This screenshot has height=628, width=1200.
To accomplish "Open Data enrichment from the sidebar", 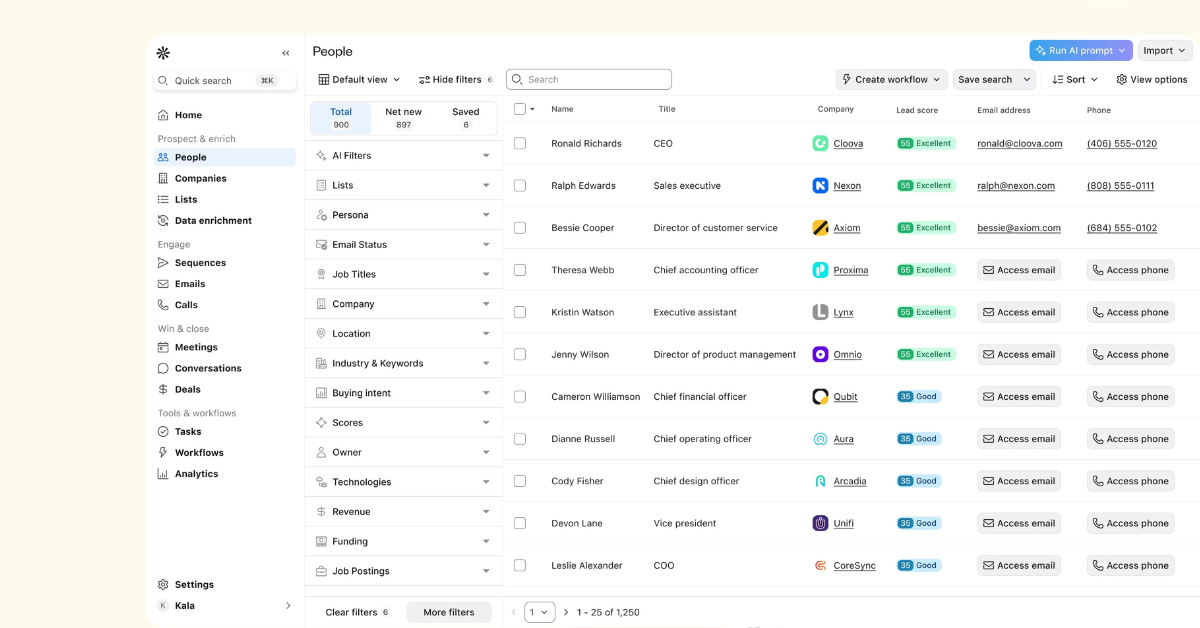I will click(x=212, y=220).
